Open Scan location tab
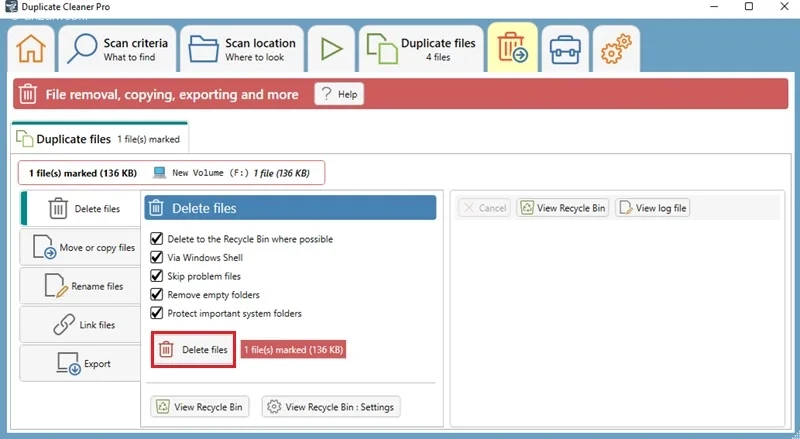The image size is (800, 439). (242, 49)
